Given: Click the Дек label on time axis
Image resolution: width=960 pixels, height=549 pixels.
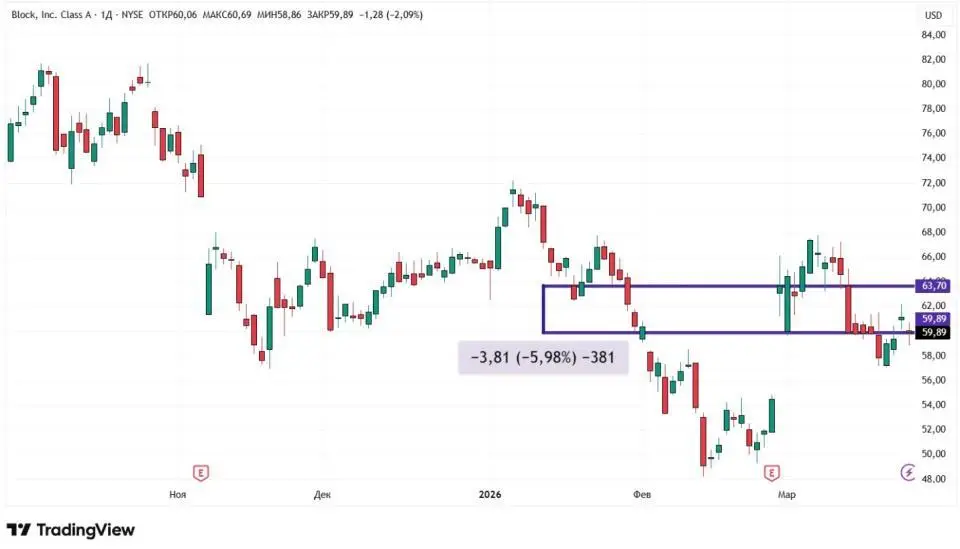Looking at the screenshot, I should (x=322, y=494).
